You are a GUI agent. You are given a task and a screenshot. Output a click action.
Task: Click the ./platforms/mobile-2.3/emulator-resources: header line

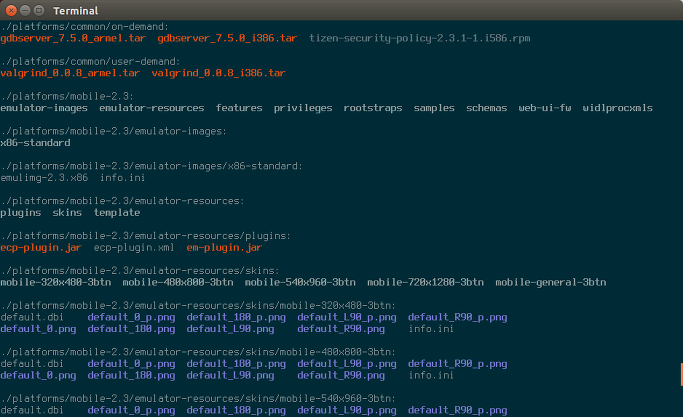122,201
